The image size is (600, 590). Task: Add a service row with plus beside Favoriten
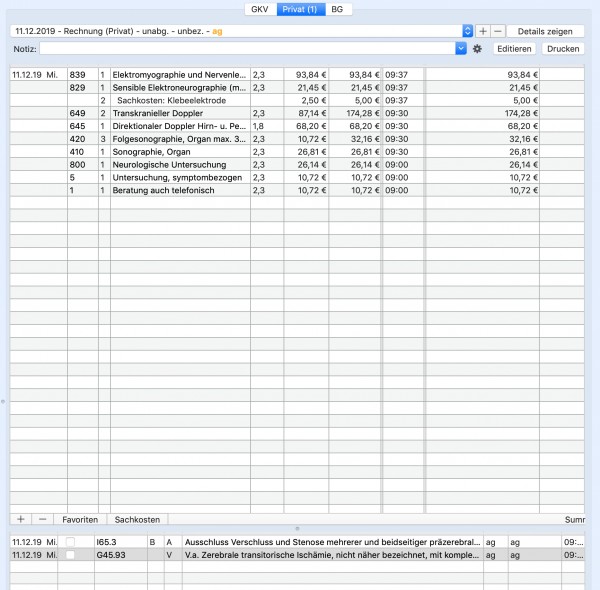click(21, 519)
